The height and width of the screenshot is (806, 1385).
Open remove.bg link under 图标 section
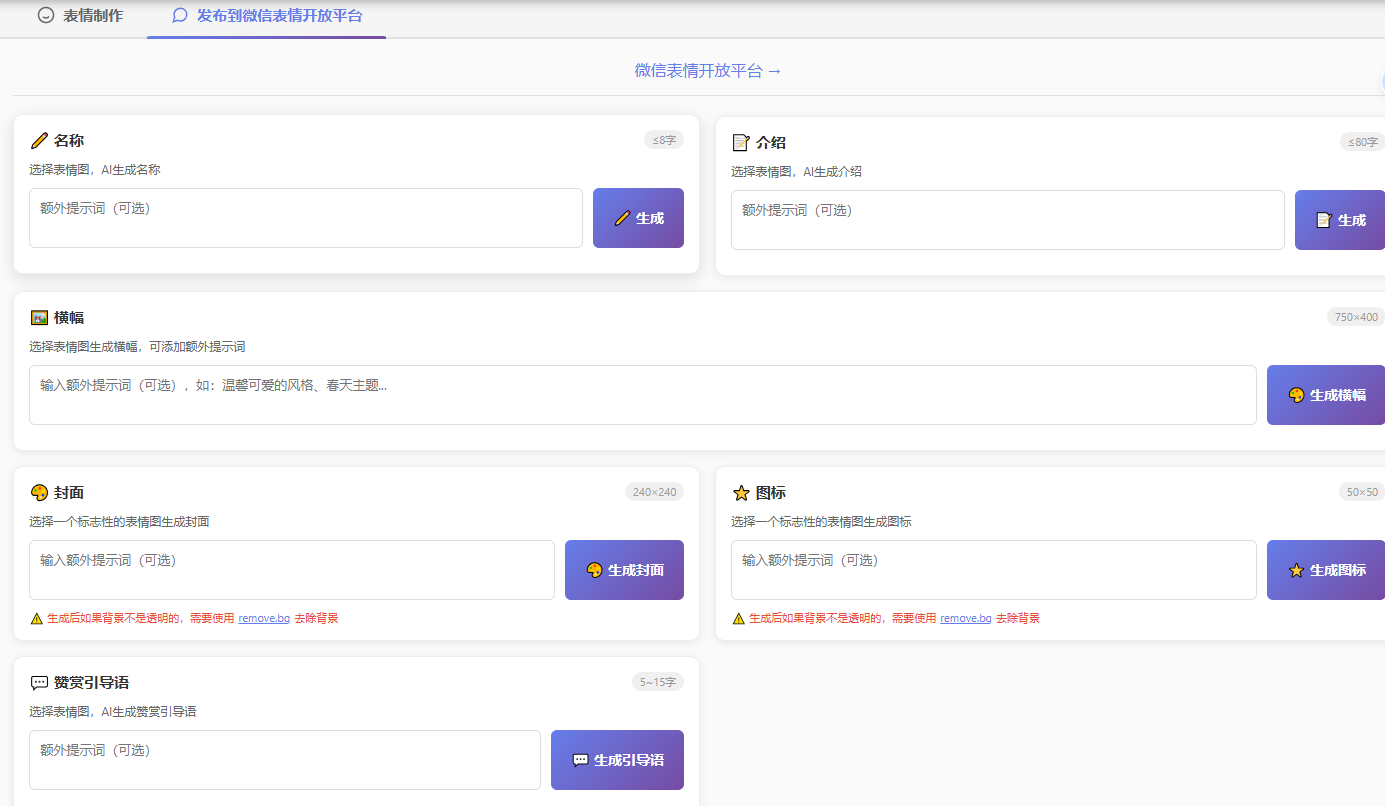(966, 619)
